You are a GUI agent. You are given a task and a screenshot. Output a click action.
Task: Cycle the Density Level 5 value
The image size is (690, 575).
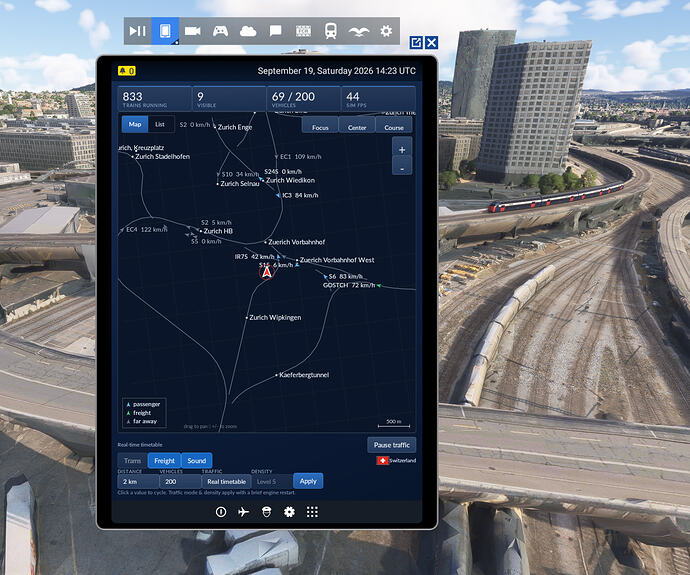coord(272,481)
